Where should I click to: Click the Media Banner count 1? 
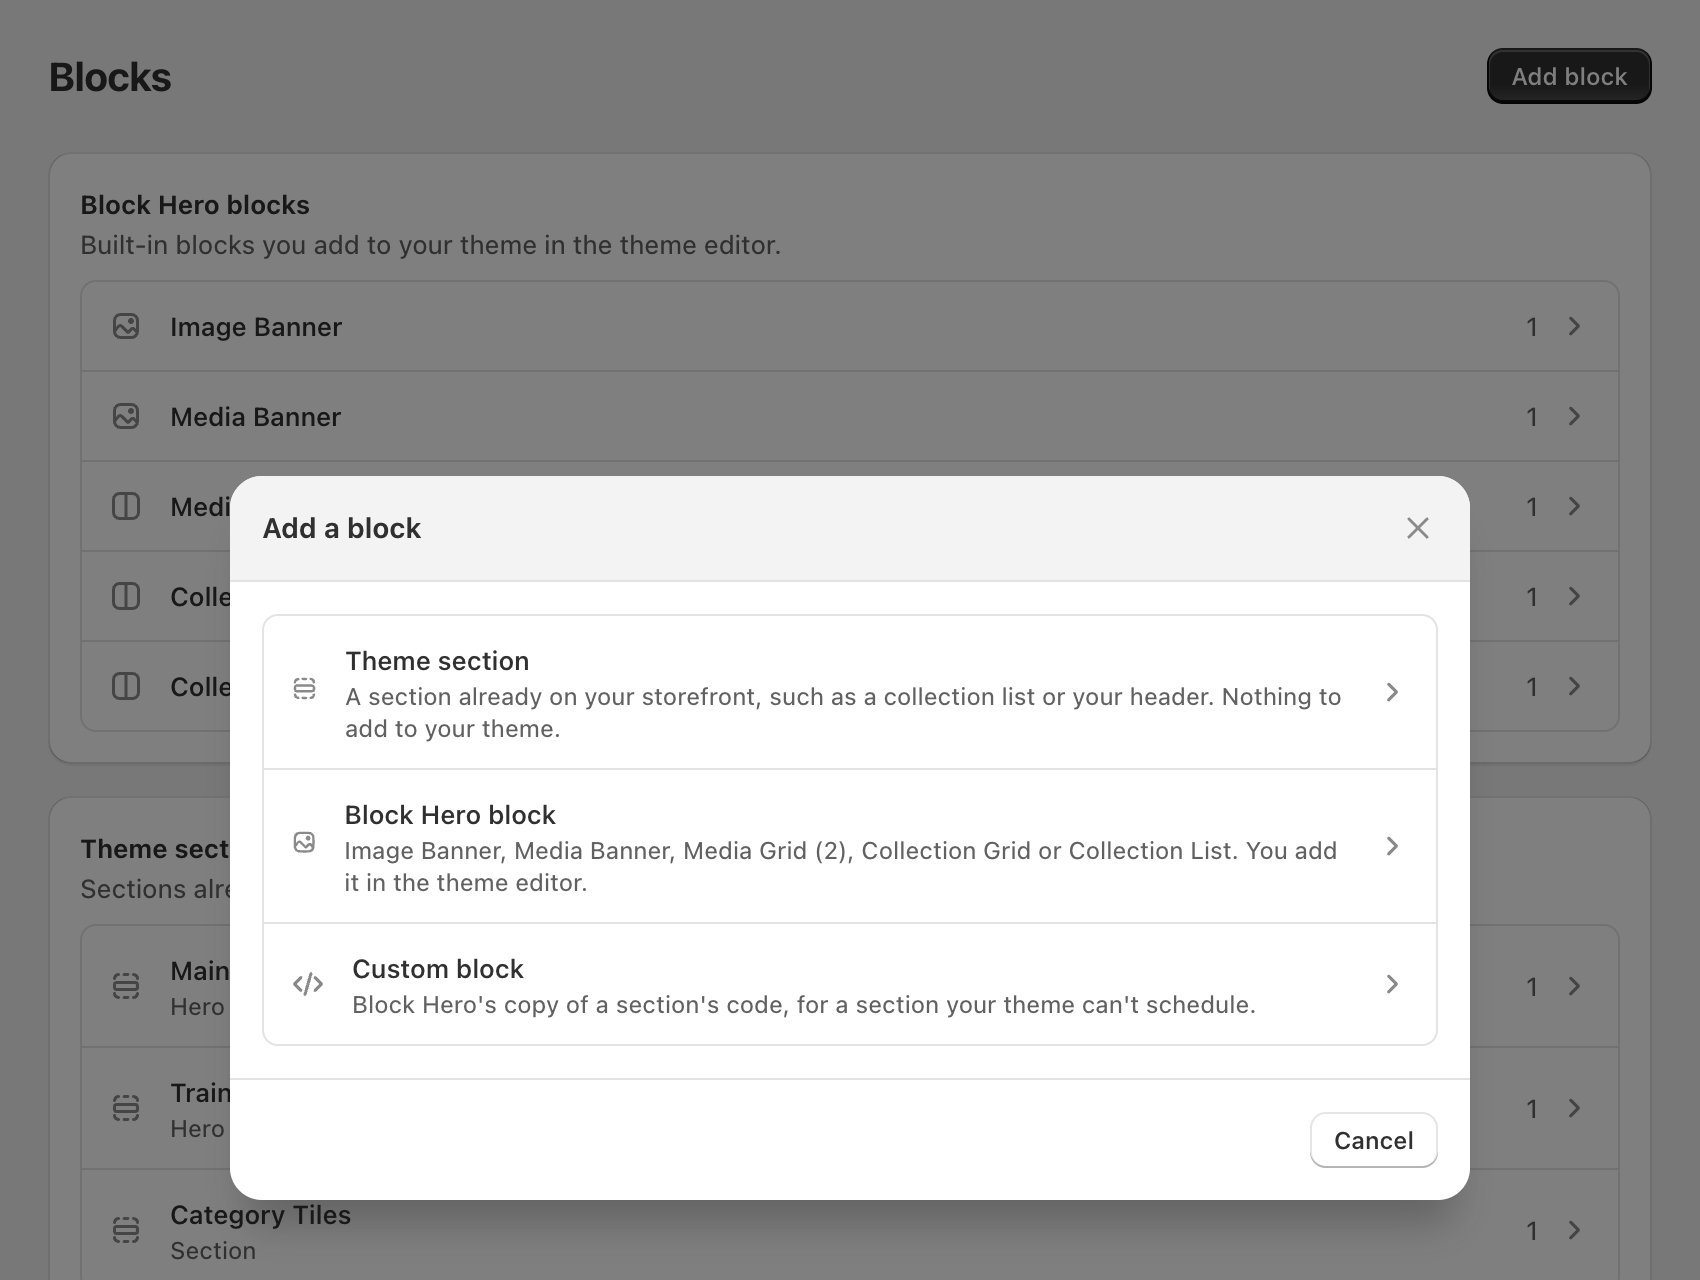tap(1531, 417)
